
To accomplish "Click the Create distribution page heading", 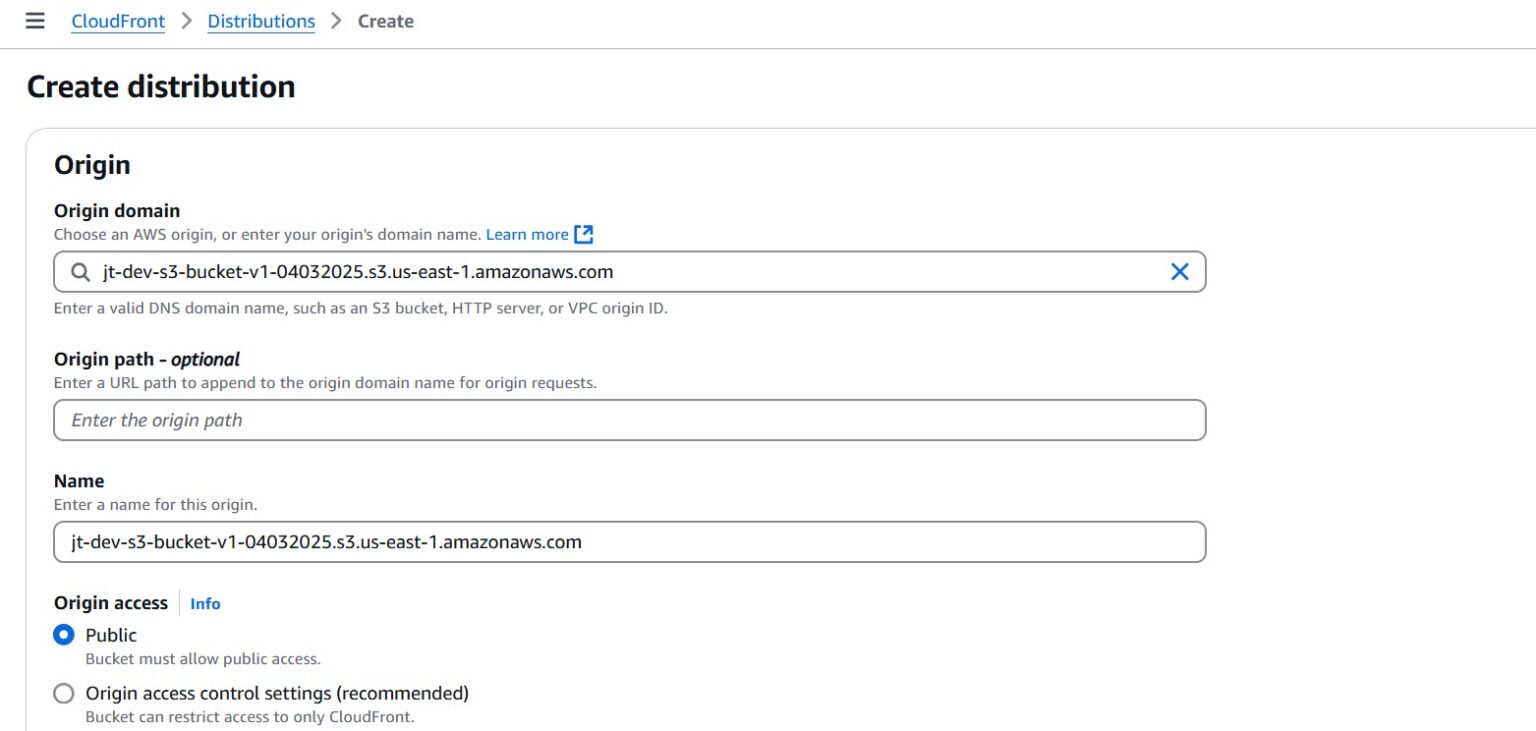I will [161, 87].
